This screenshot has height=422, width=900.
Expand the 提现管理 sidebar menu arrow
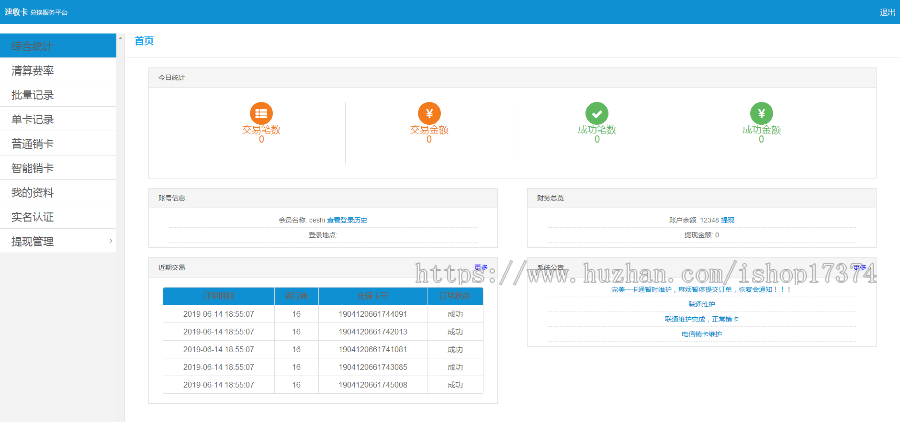tap(110, 241)
